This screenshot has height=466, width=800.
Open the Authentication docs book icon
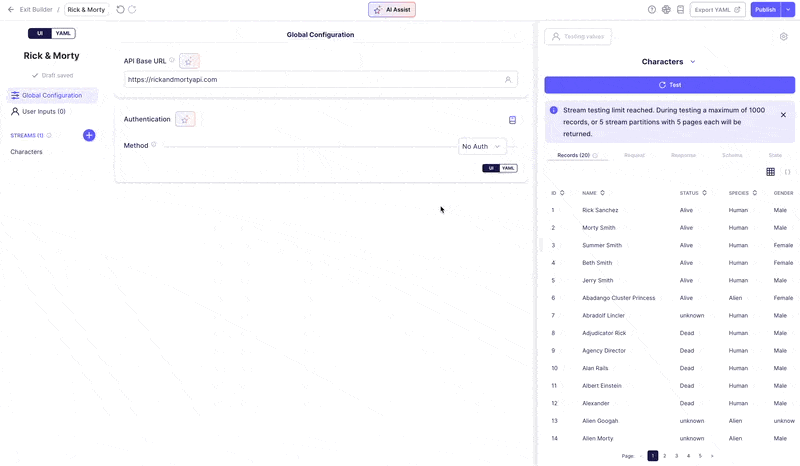tap(512, 120)
